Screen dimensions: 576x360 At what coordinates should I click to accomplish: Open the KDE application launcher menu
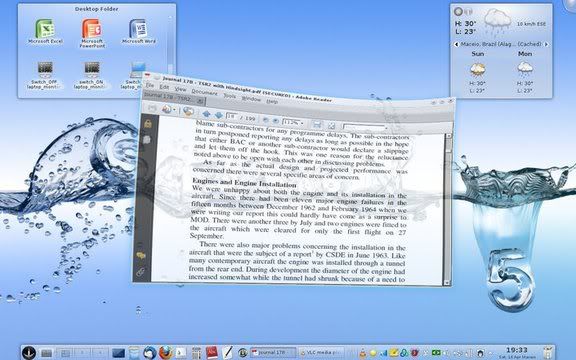(29, 353)
